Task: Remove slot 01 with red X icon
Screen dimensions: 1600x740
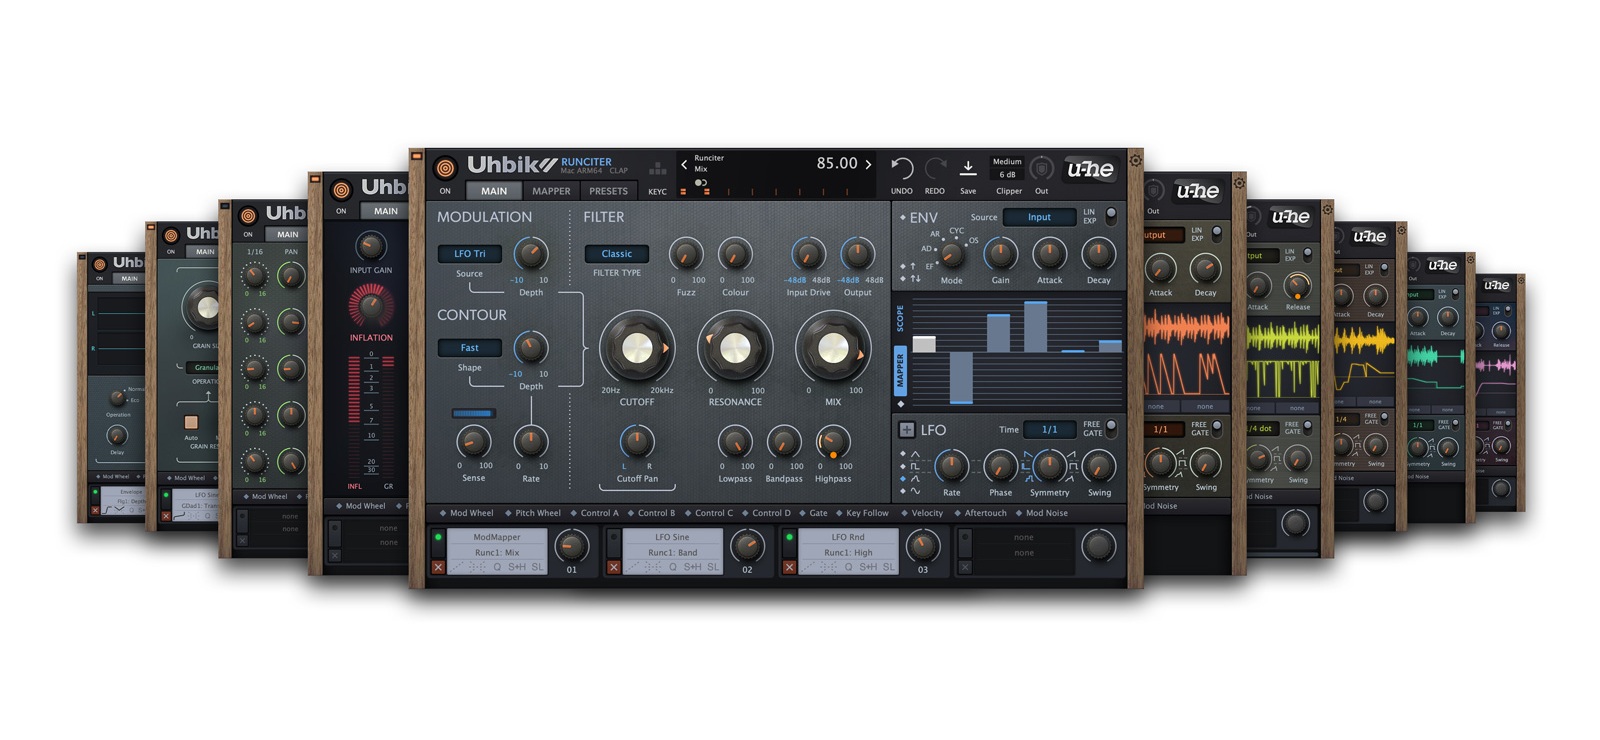Action: point(438,567)
